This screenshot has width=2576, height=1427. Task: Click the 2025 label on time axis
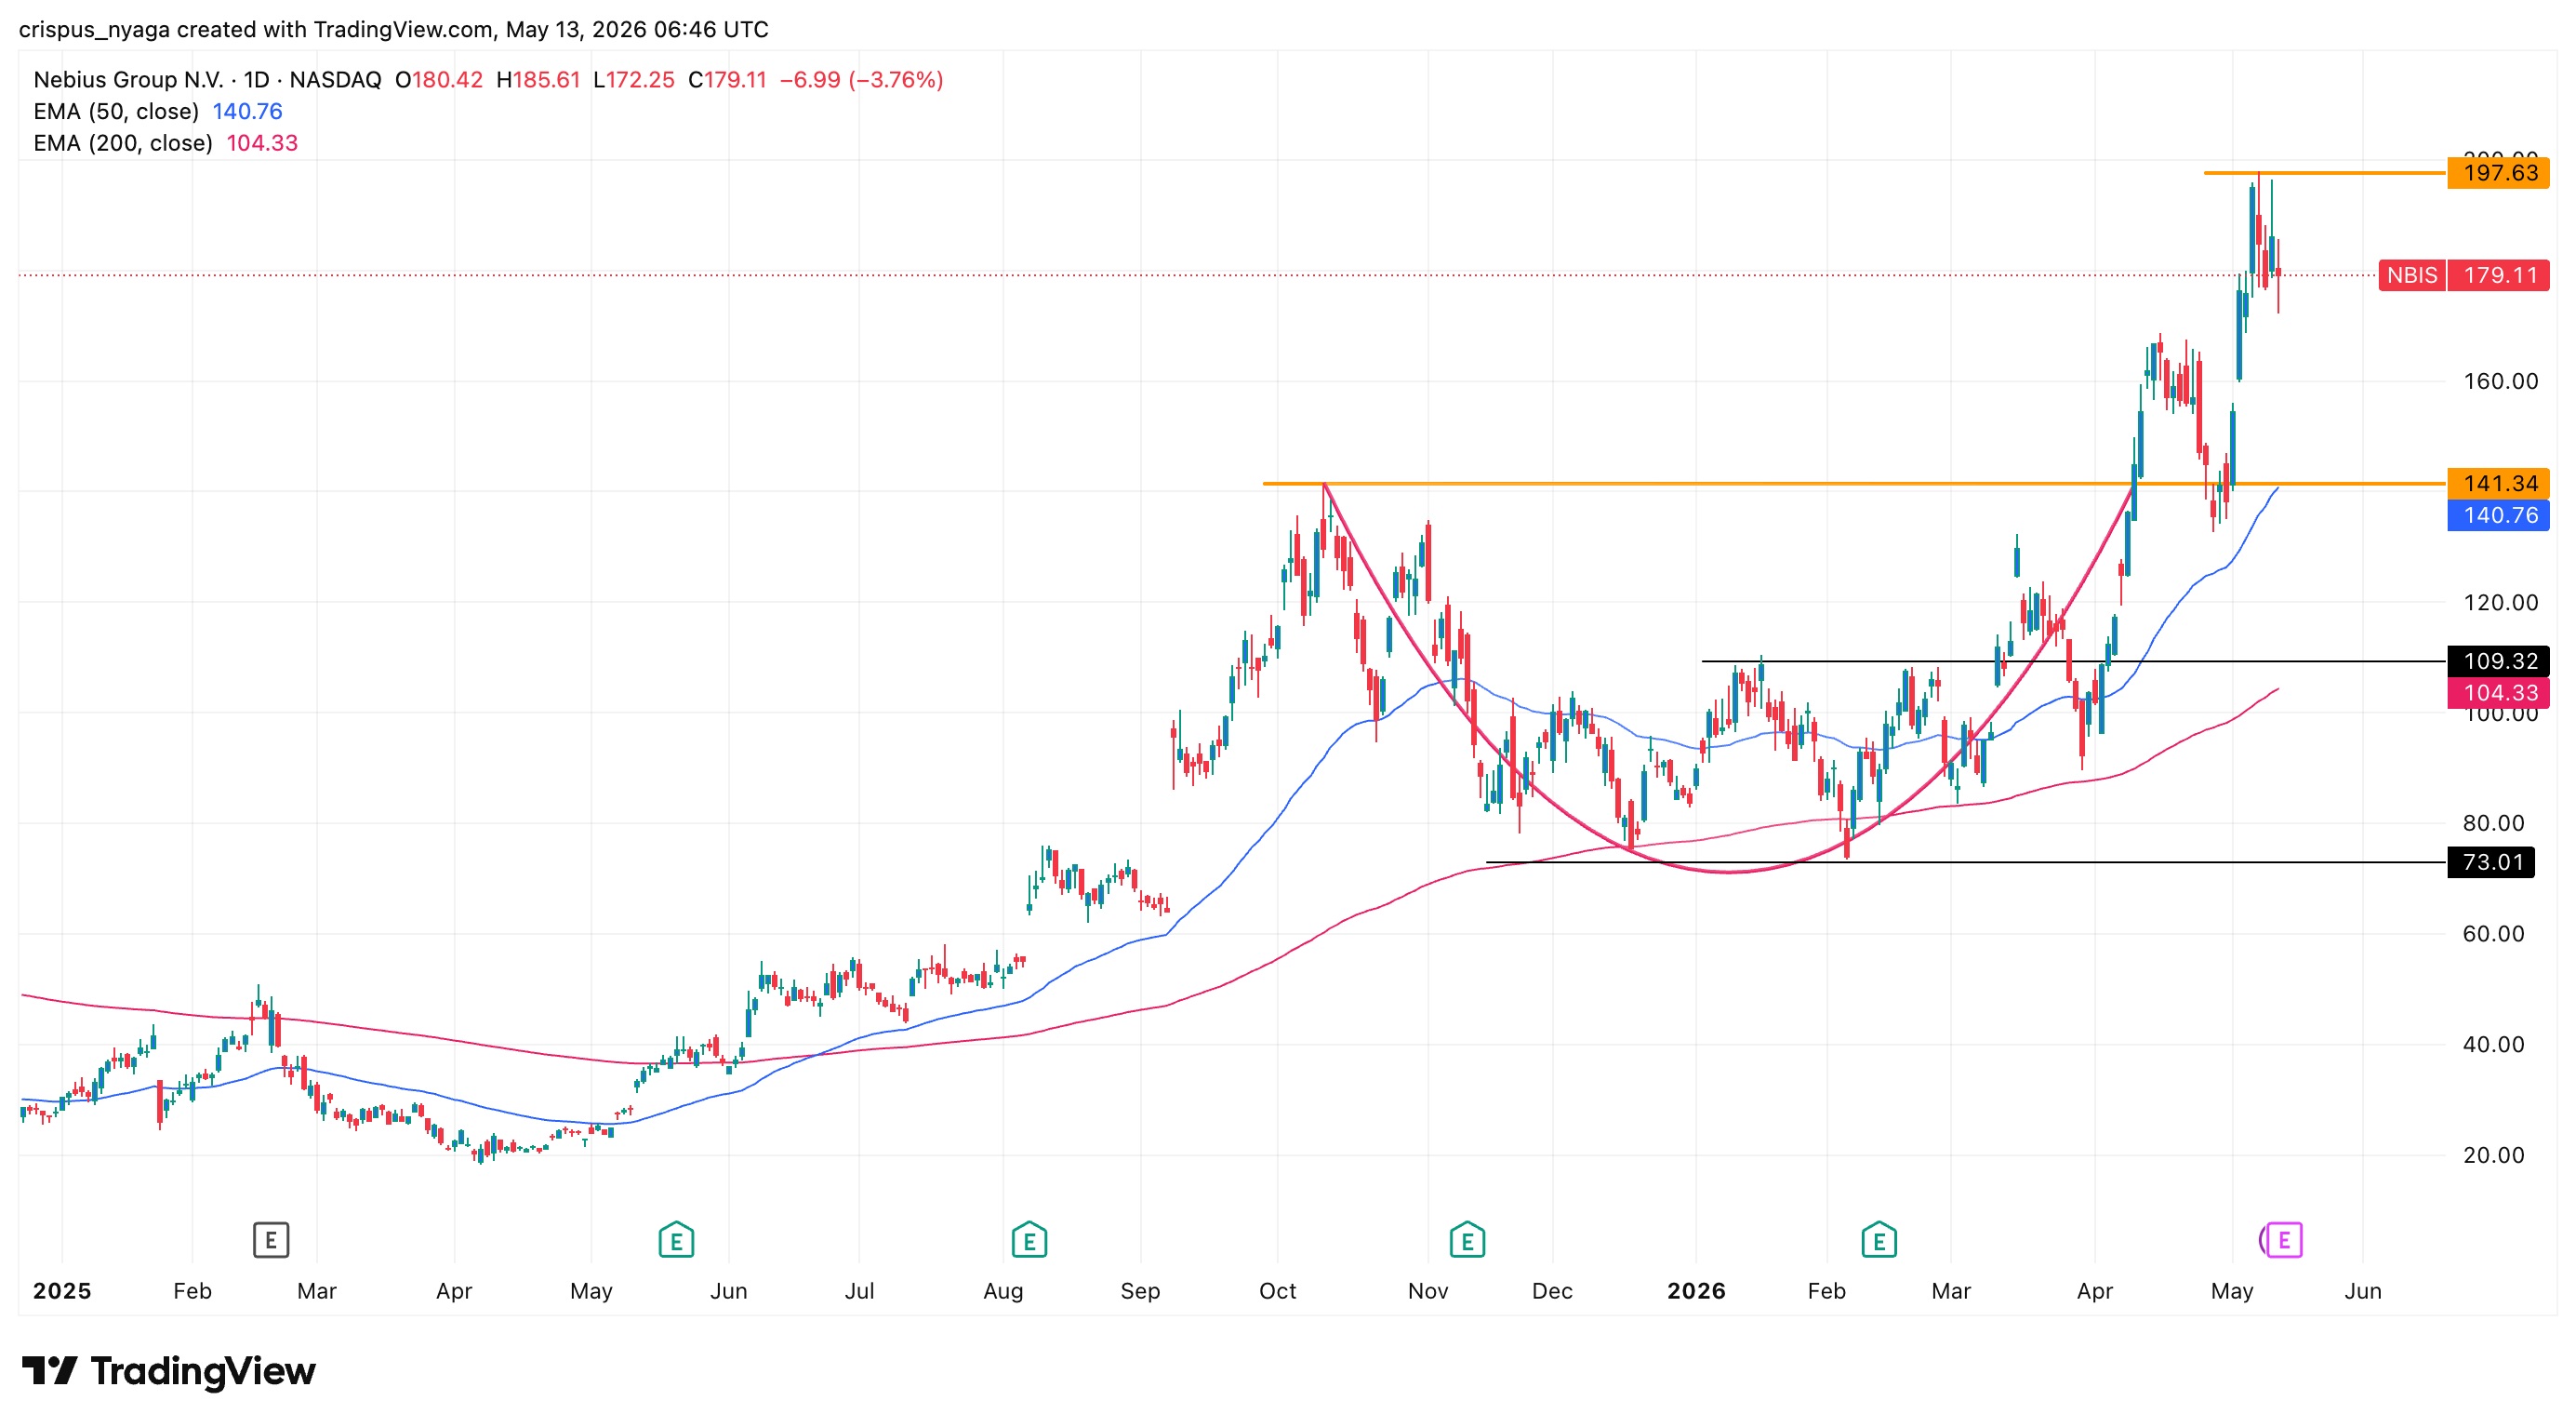click(62, 1291)
